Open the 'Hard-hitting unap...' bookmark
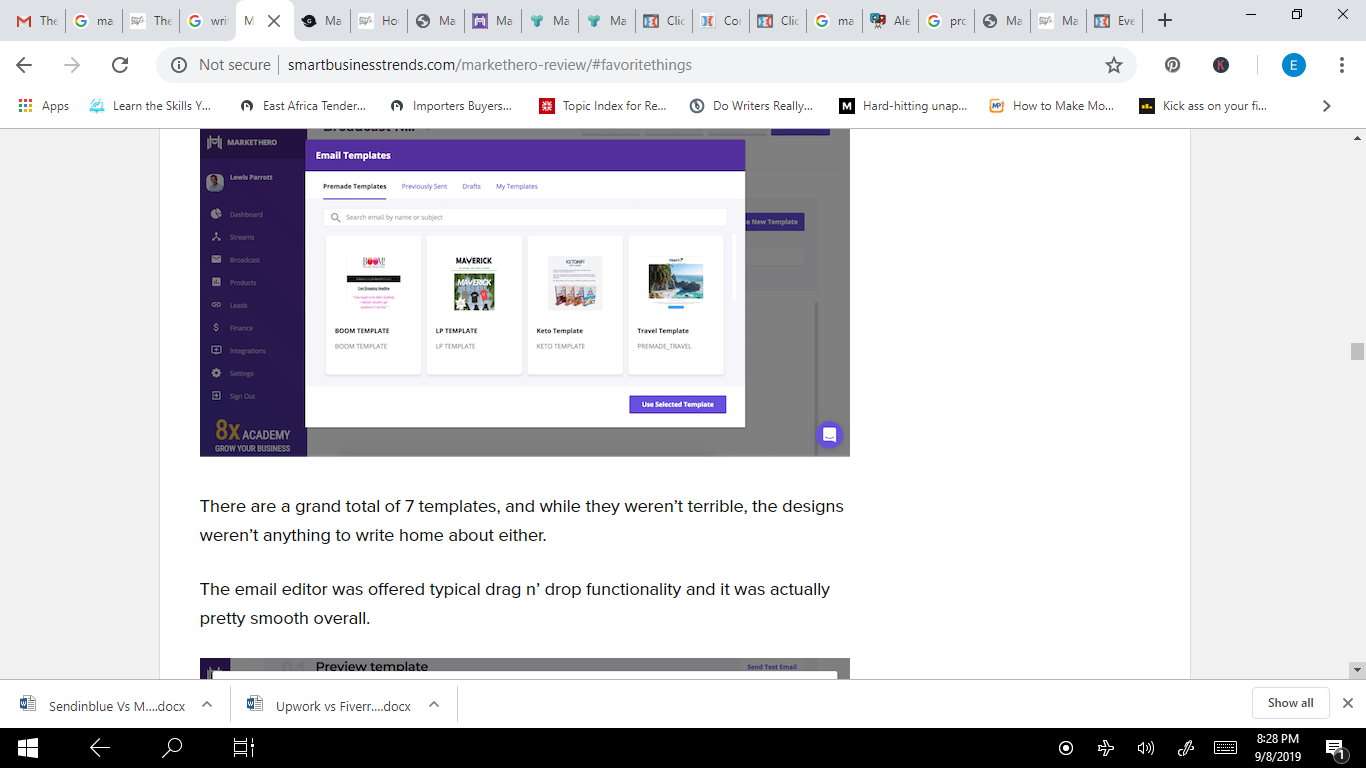 pyautogui.click(x=903, y=106)
